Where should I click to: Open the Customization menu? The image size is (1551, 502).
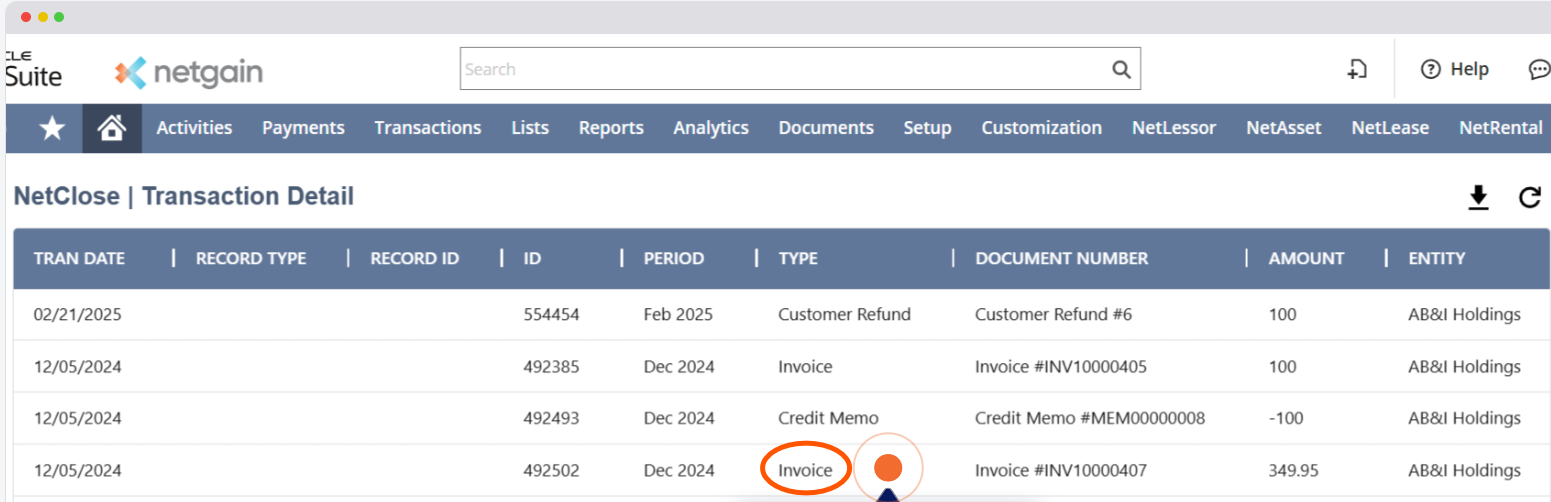[1041, 128]
